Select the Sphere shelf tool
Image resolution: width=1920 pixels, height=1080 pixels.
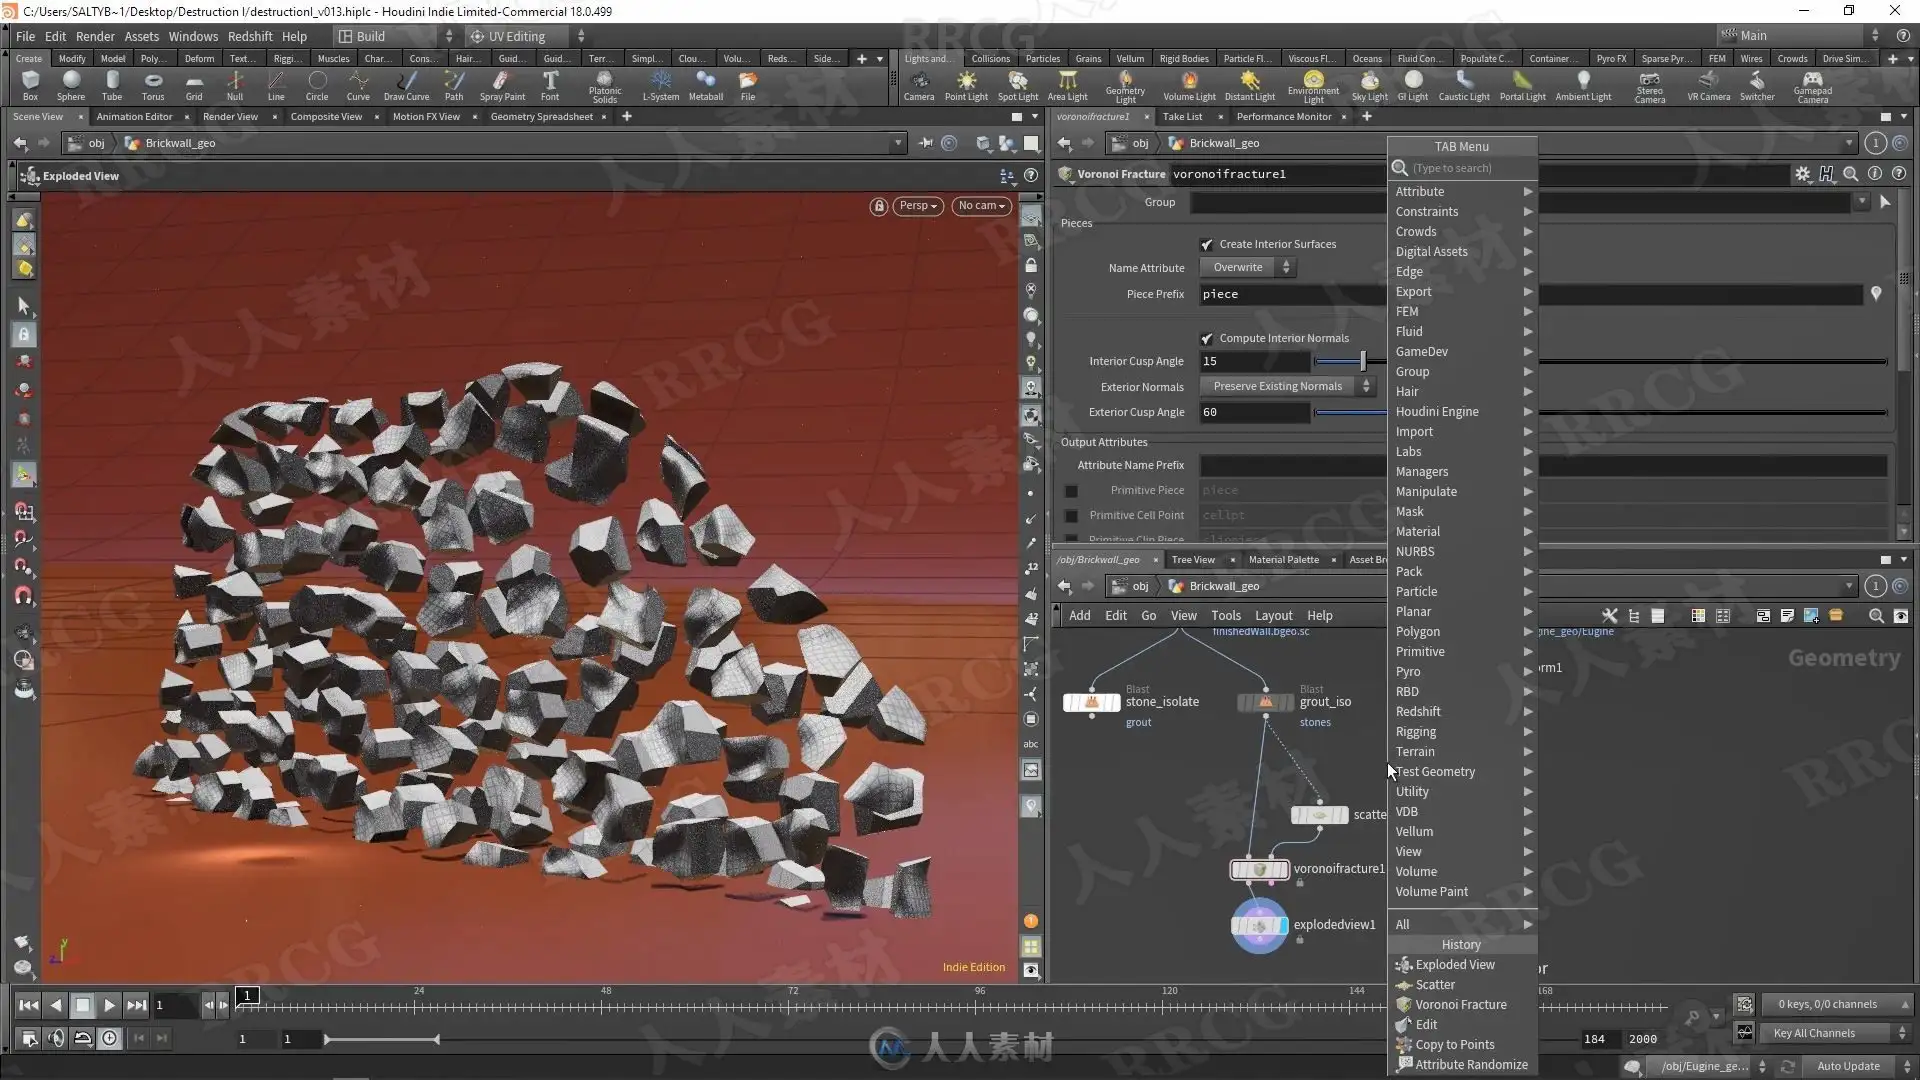pos(70,84)
